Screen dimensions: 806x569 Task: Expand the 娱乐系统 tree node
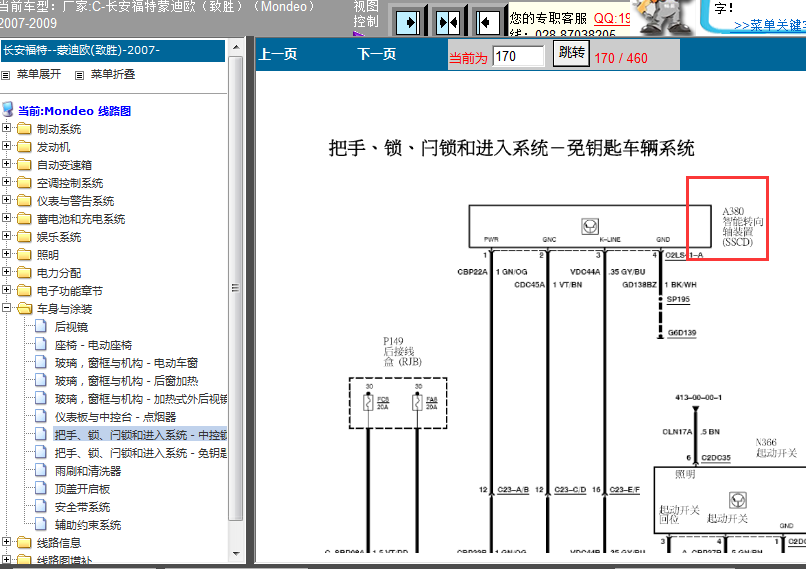point(6,235)
